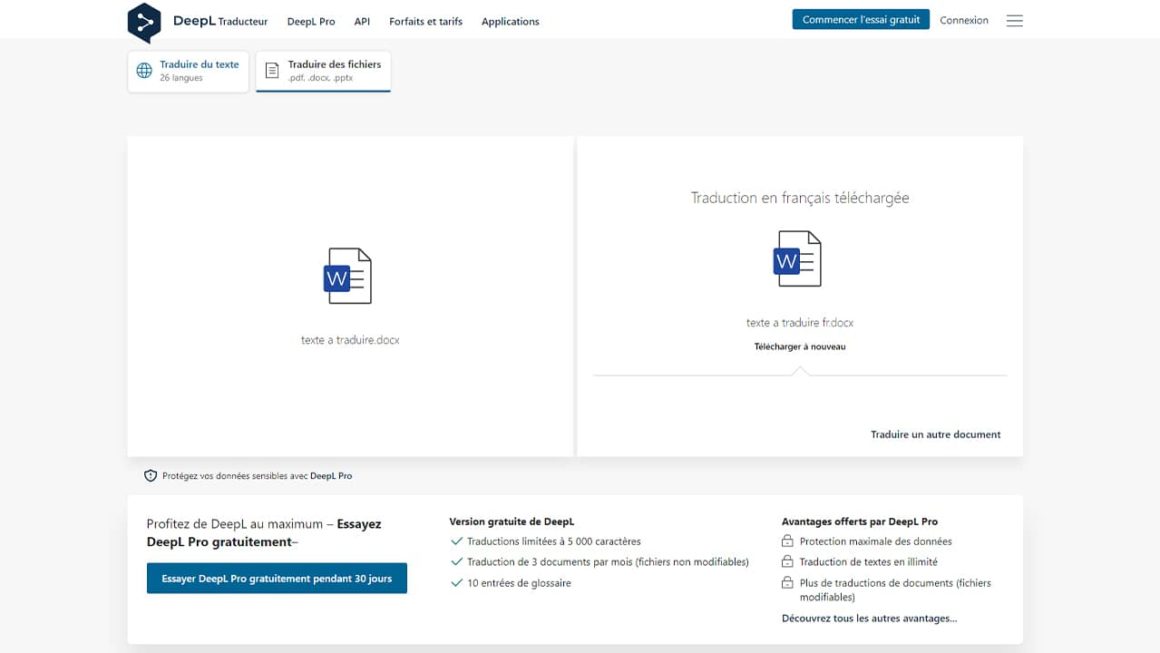Click the translated Word file icon
The width and height of the screenshot is (1160, 653).
coord(798,259)
